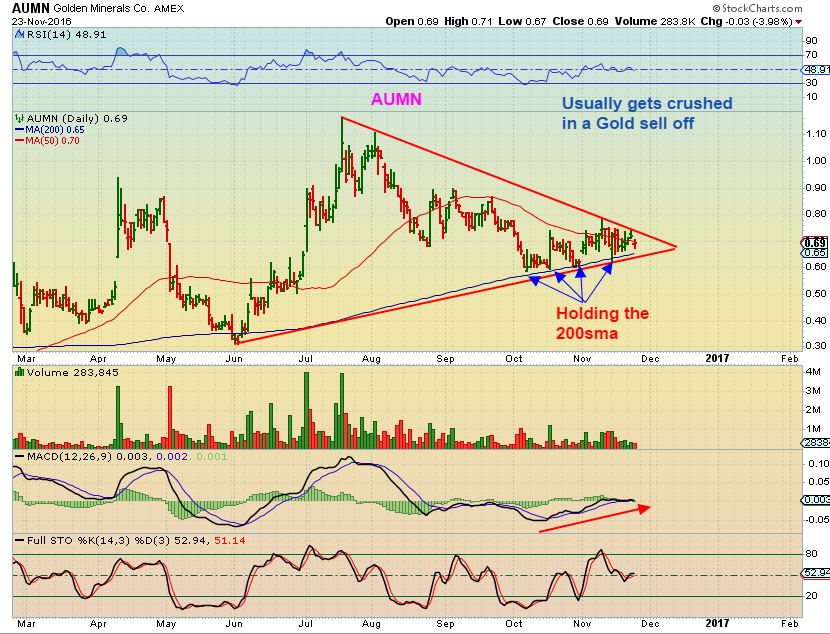Click the High 0.71 value
The height and width of the screenshot is (634, 830).
[468, 22]
